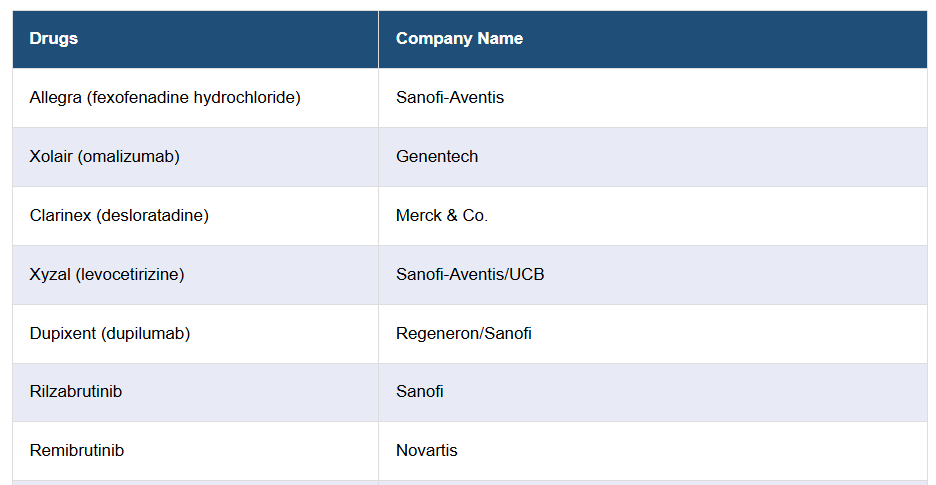Click the Rilzabrutinib drug cell
This screenshot has height=485, width=936.
[76, 392]
